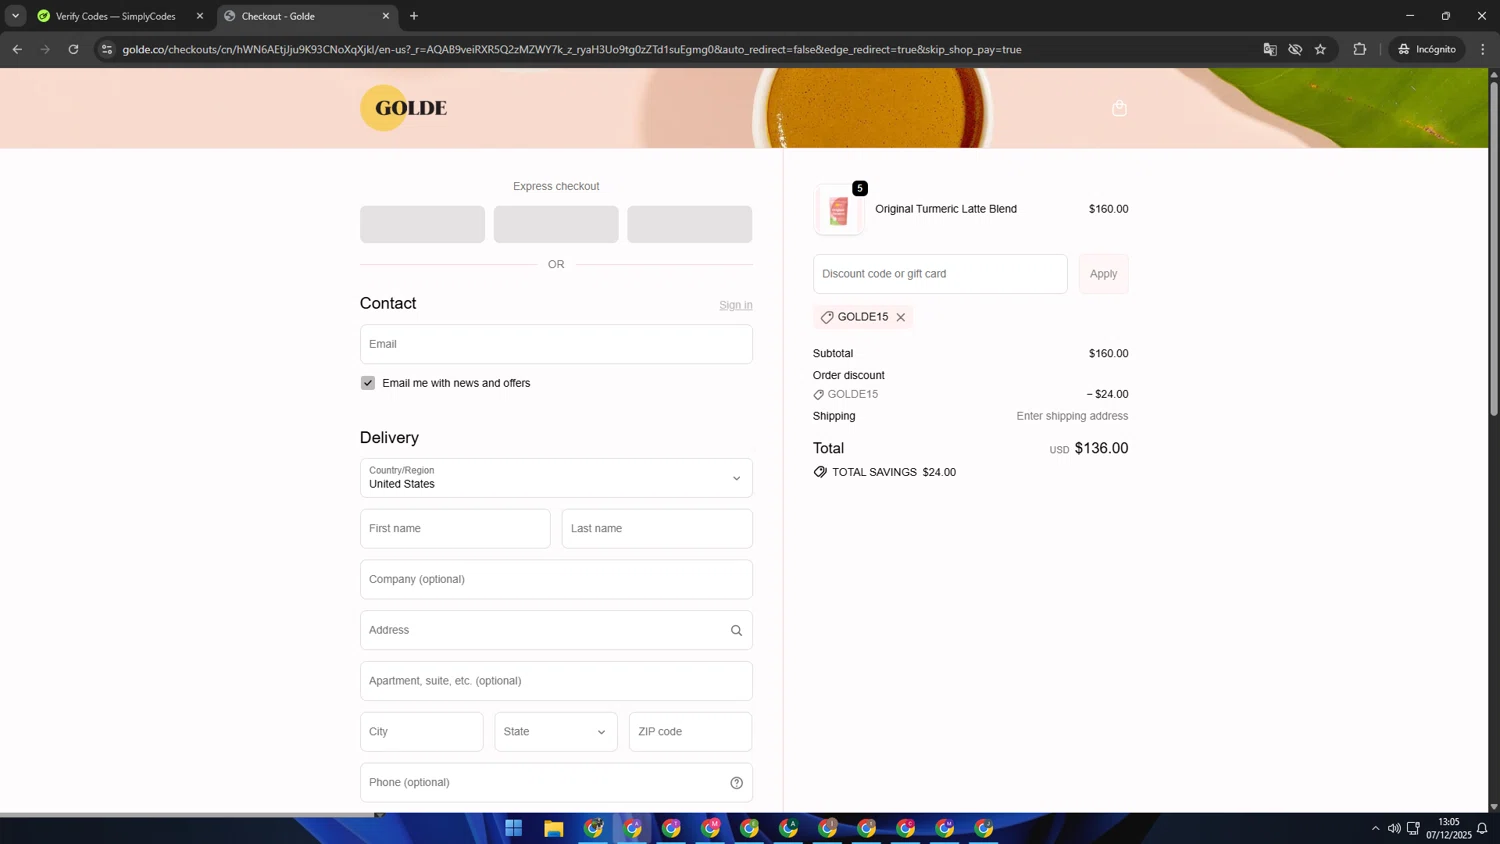Screen dimensions: 1500x844
Task: Open the translate page icon
Action: click(x=1270, y=49)
